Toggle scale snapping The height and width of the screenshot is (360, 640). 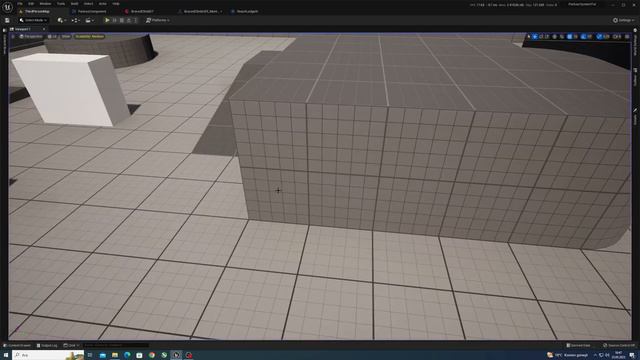pyautogui.click(x=599, y=37)
